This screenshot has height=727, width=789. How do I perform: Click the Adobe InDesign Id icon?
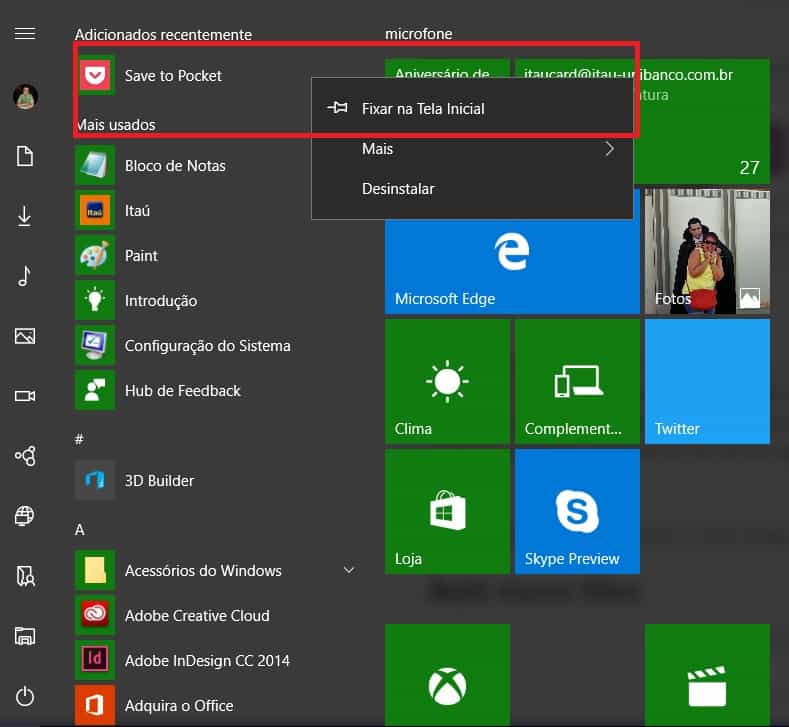tap(95, 660)
